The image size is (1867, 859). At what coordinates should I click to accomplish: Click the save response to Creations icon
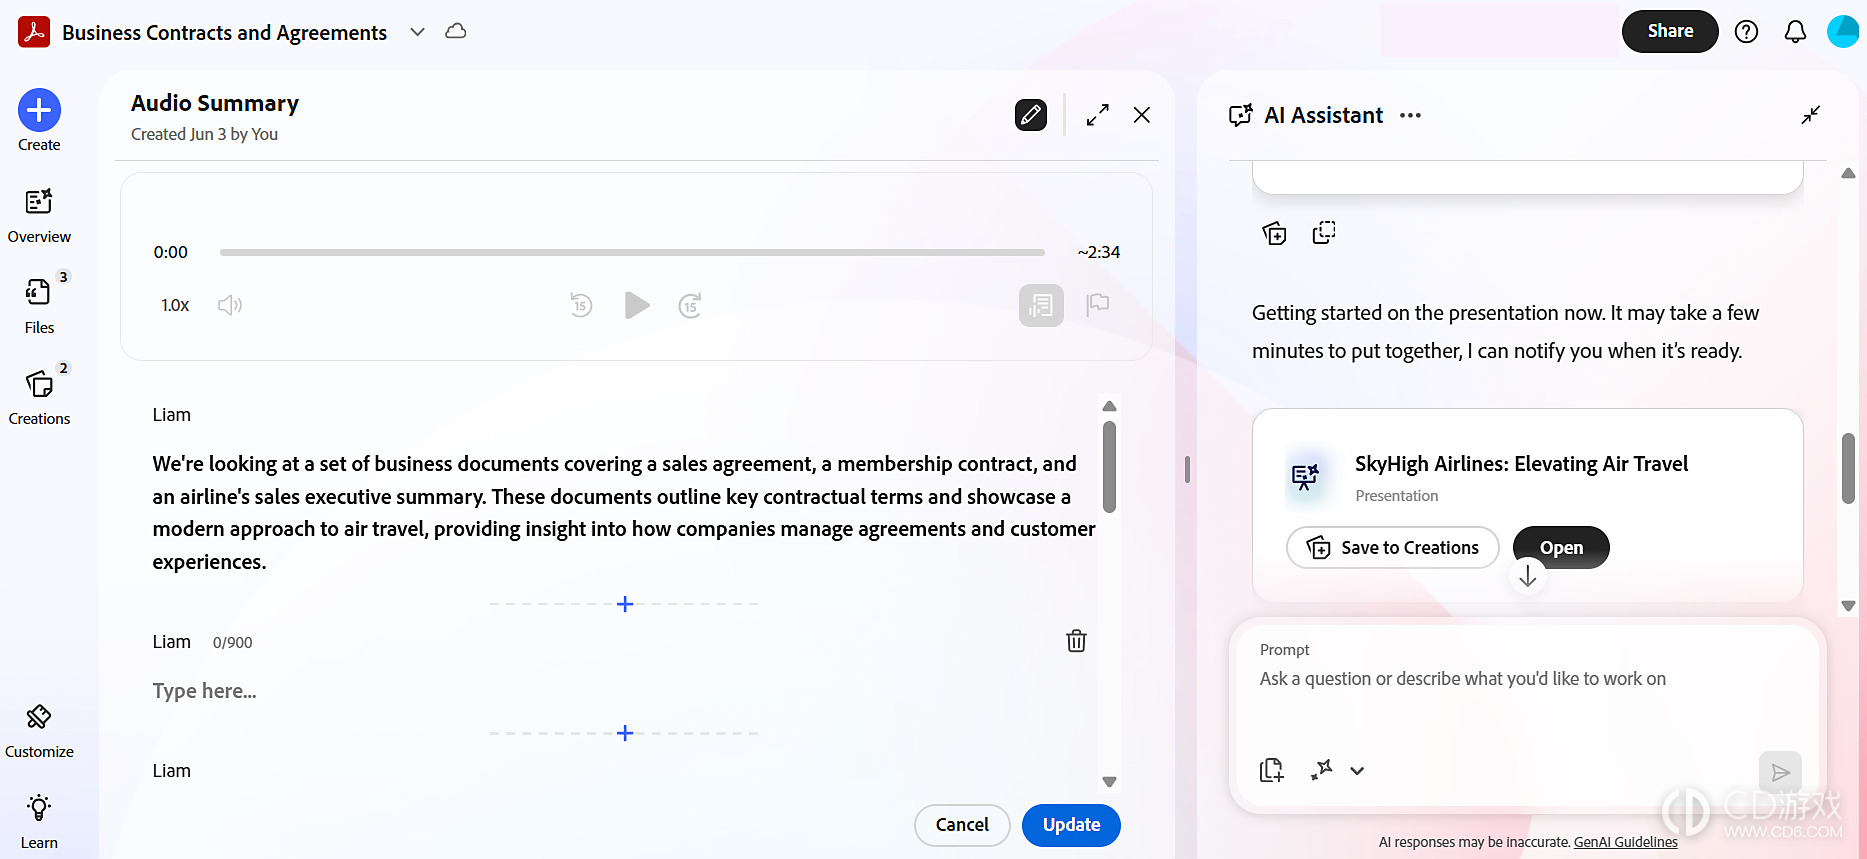(x=1274, y=233)
